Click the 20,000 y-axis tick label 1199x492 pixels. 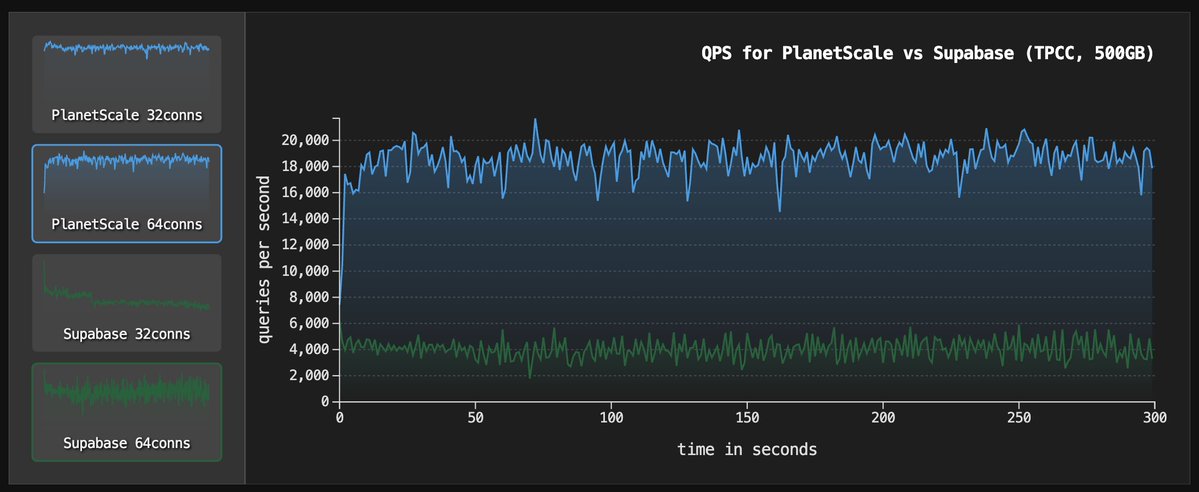[x=303, y=140]
